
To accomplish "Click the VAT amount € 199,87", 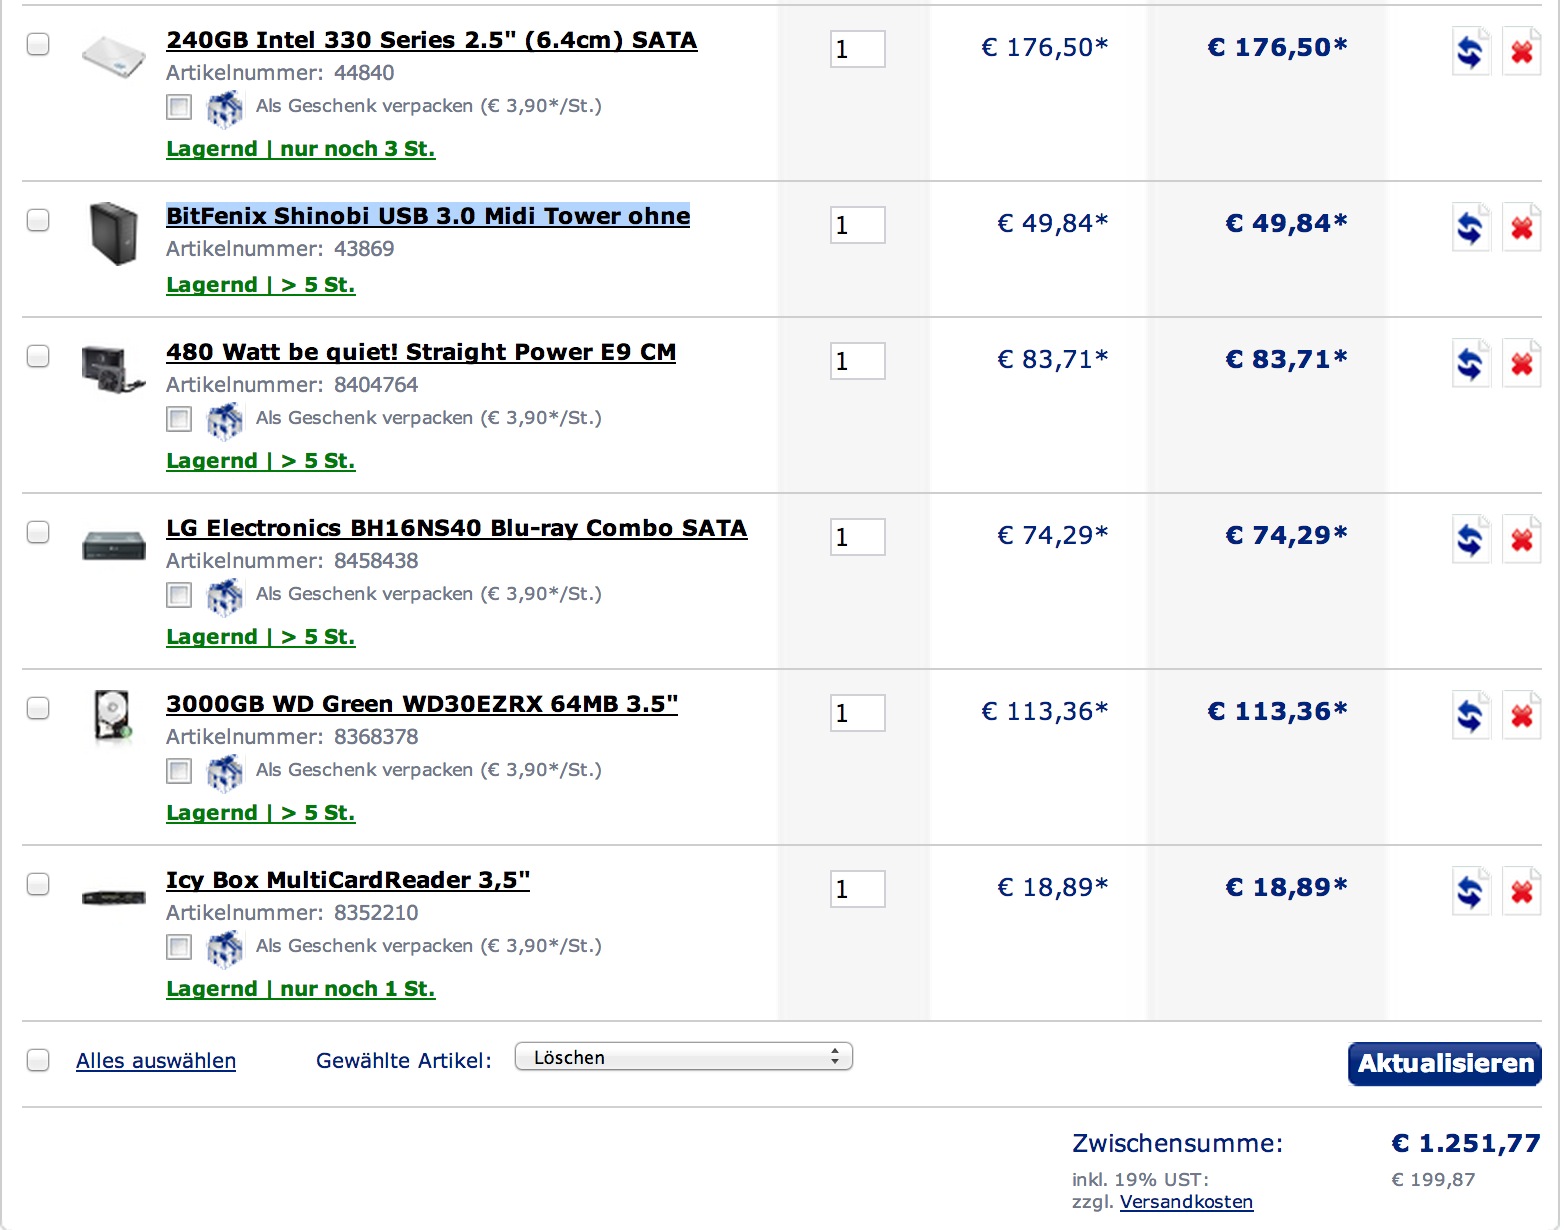I will [x=1433, y=1180].
